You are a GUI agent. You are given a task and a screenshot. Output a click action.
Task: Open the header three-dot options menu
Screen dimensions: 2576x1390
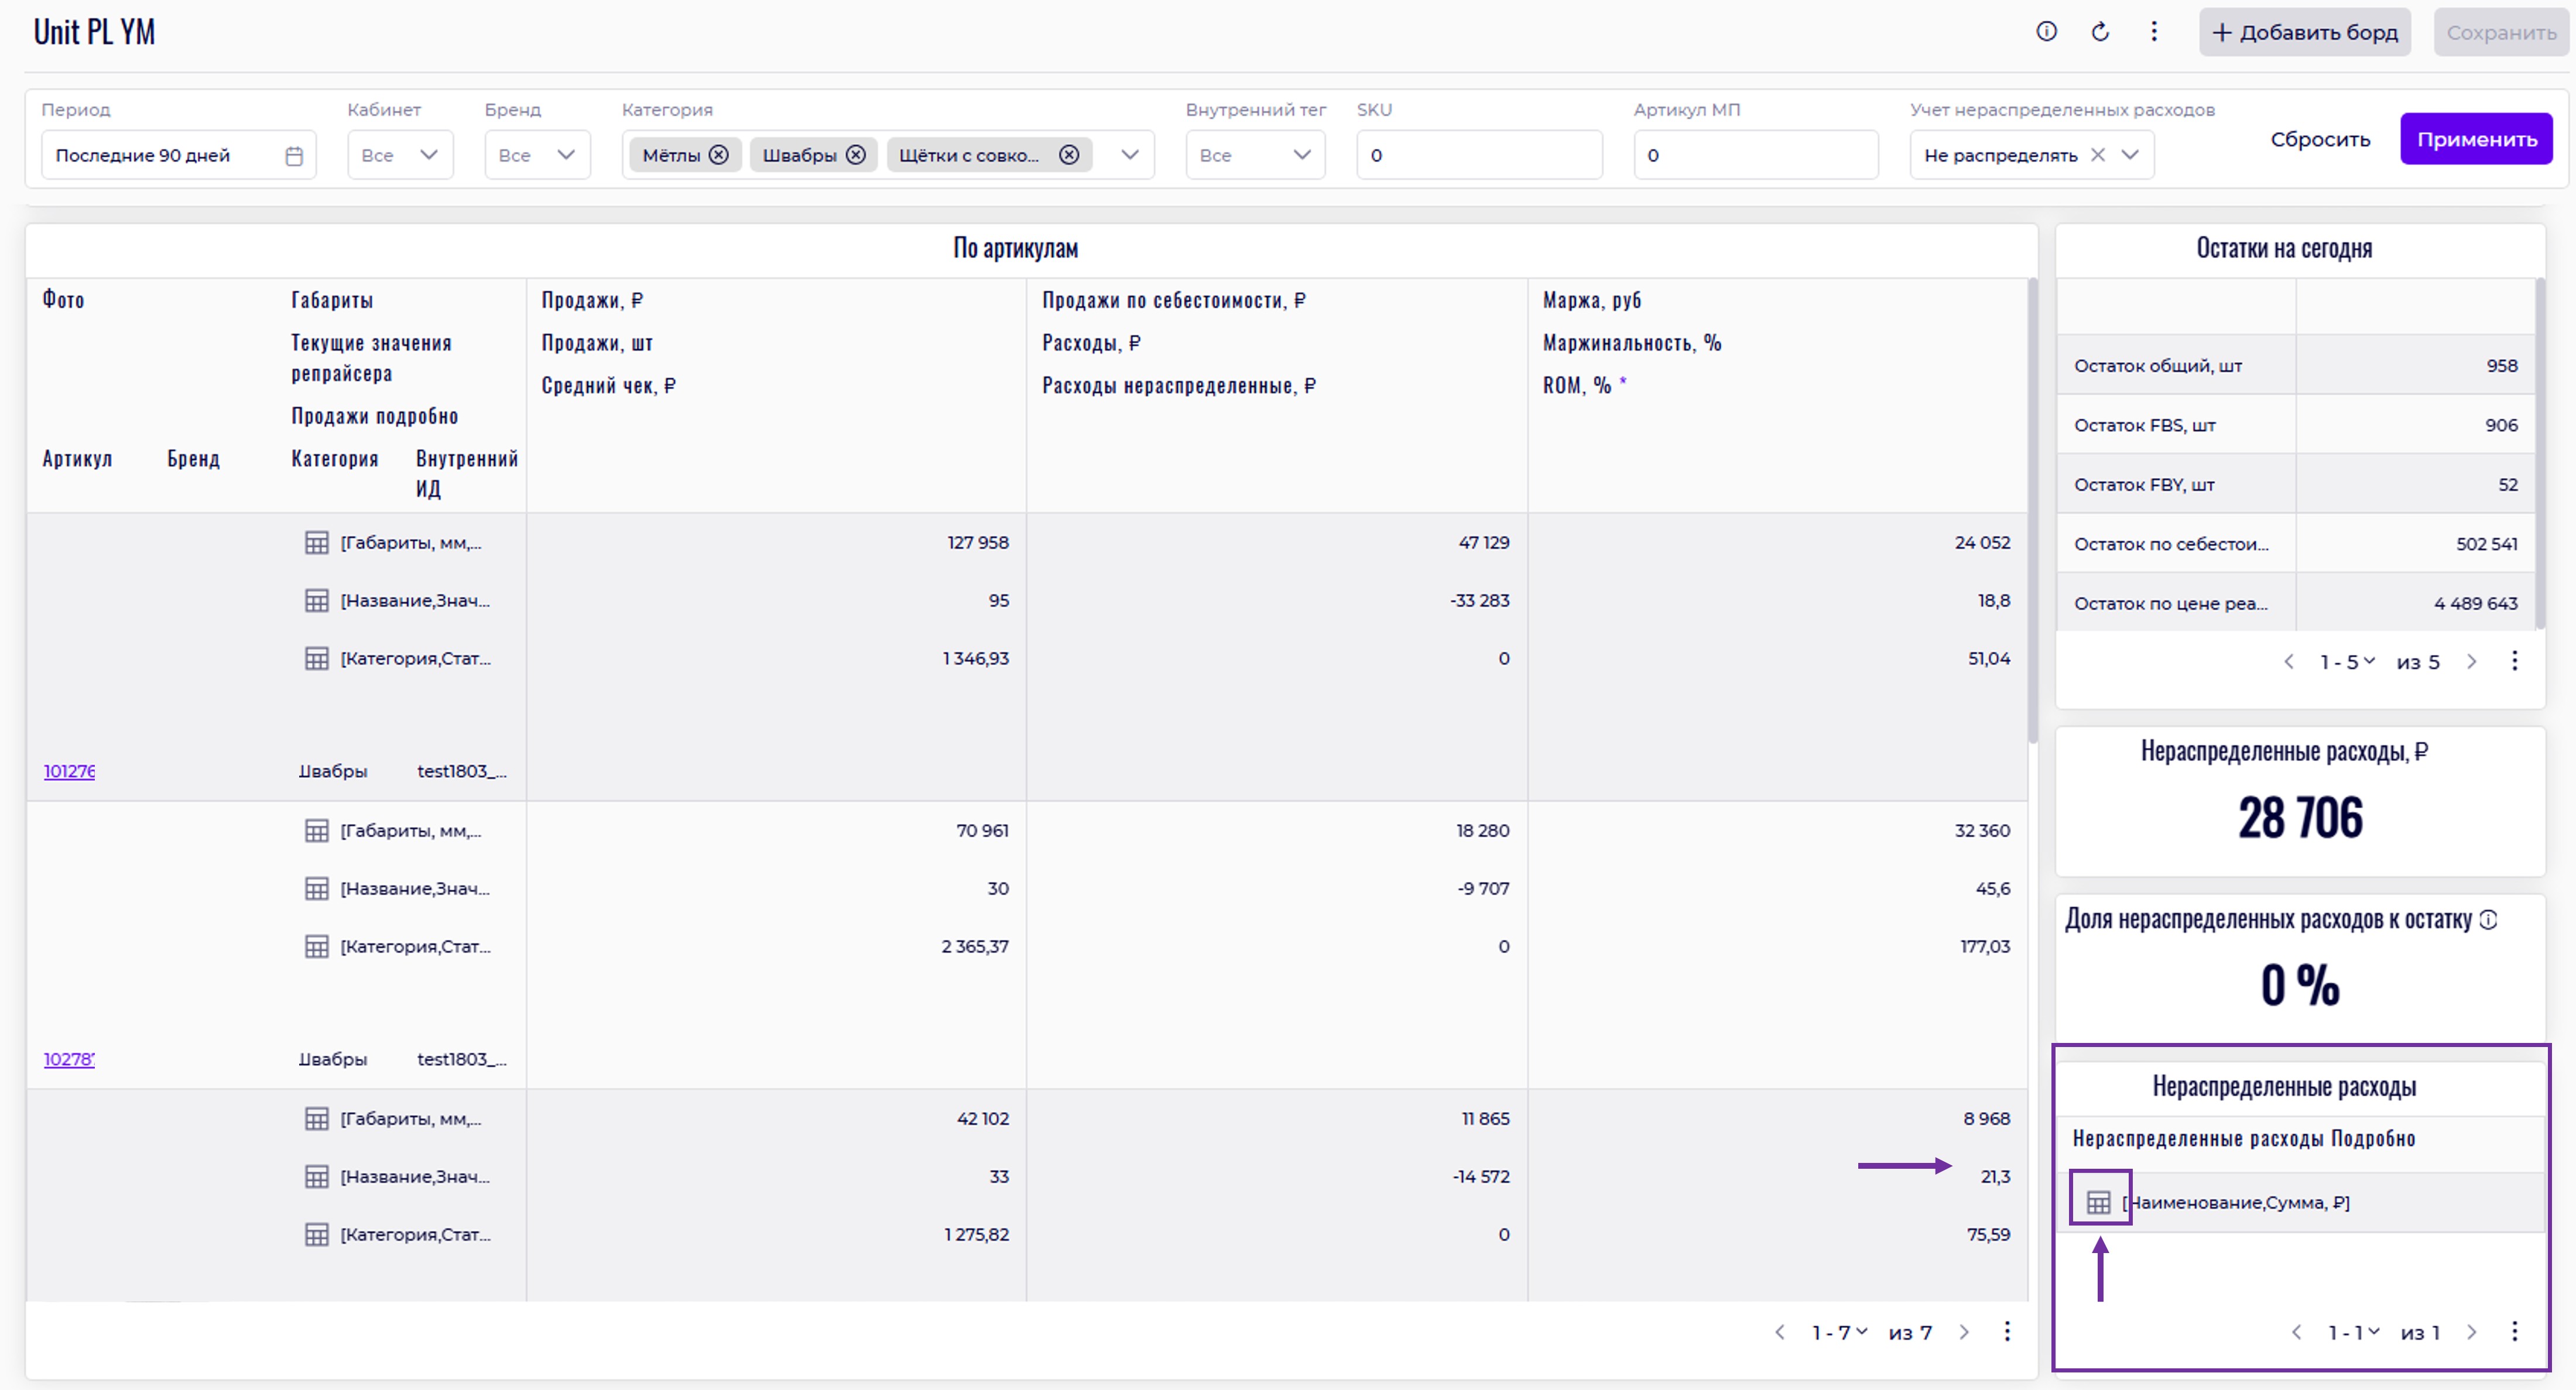(2153, 32)
